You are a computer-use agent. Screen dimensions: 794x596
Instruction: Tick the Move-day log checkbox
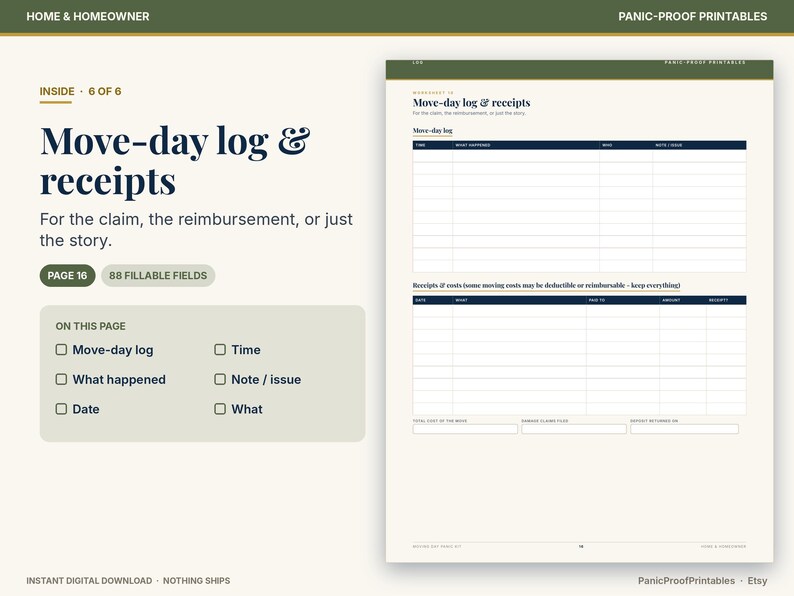[61, 350]
